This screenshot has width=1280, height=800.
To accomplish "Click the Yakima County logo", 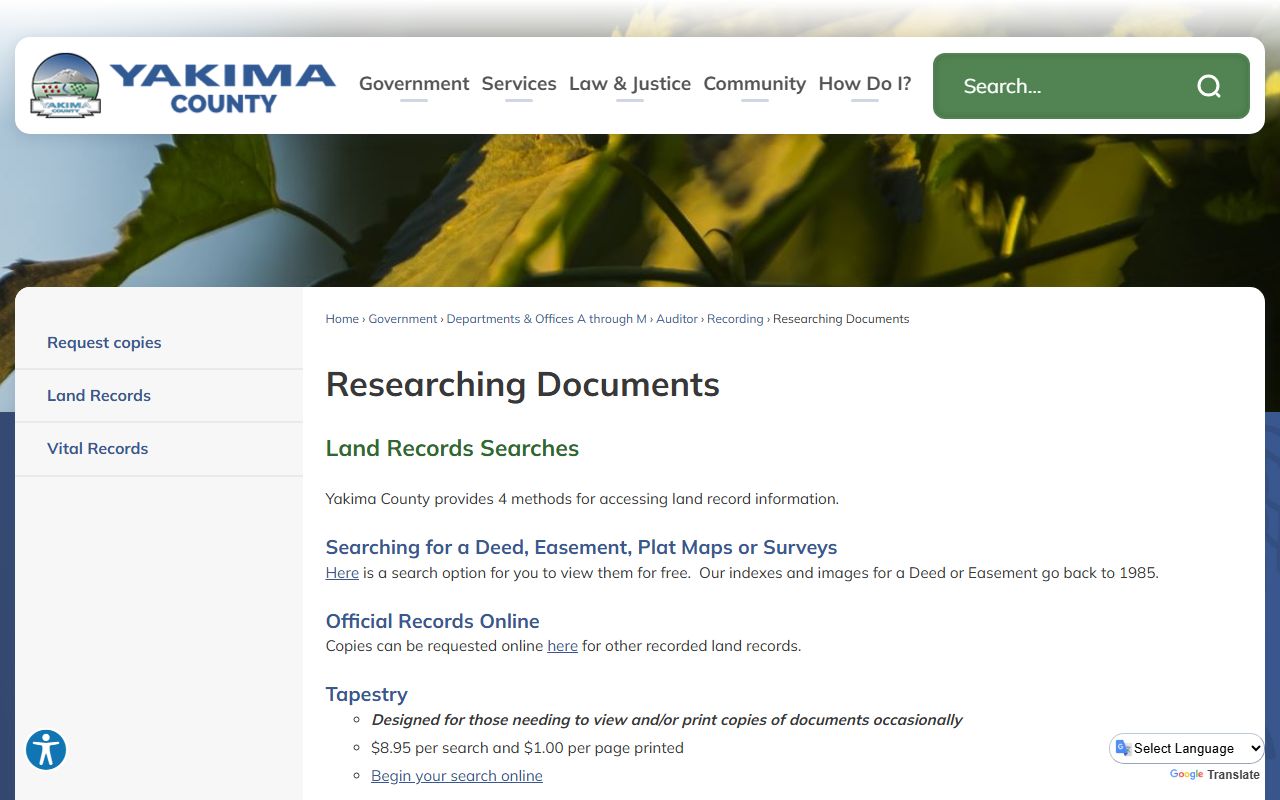I will [x=183, y=86].
